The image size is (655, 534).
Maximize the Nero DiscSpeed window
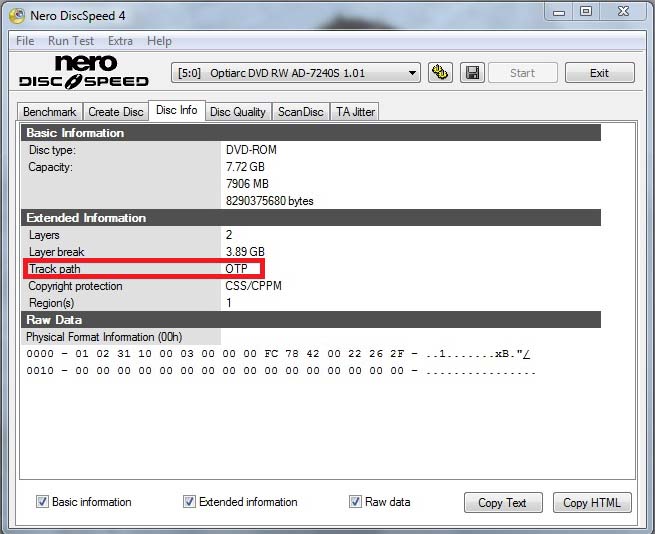[x=586, y=11]
